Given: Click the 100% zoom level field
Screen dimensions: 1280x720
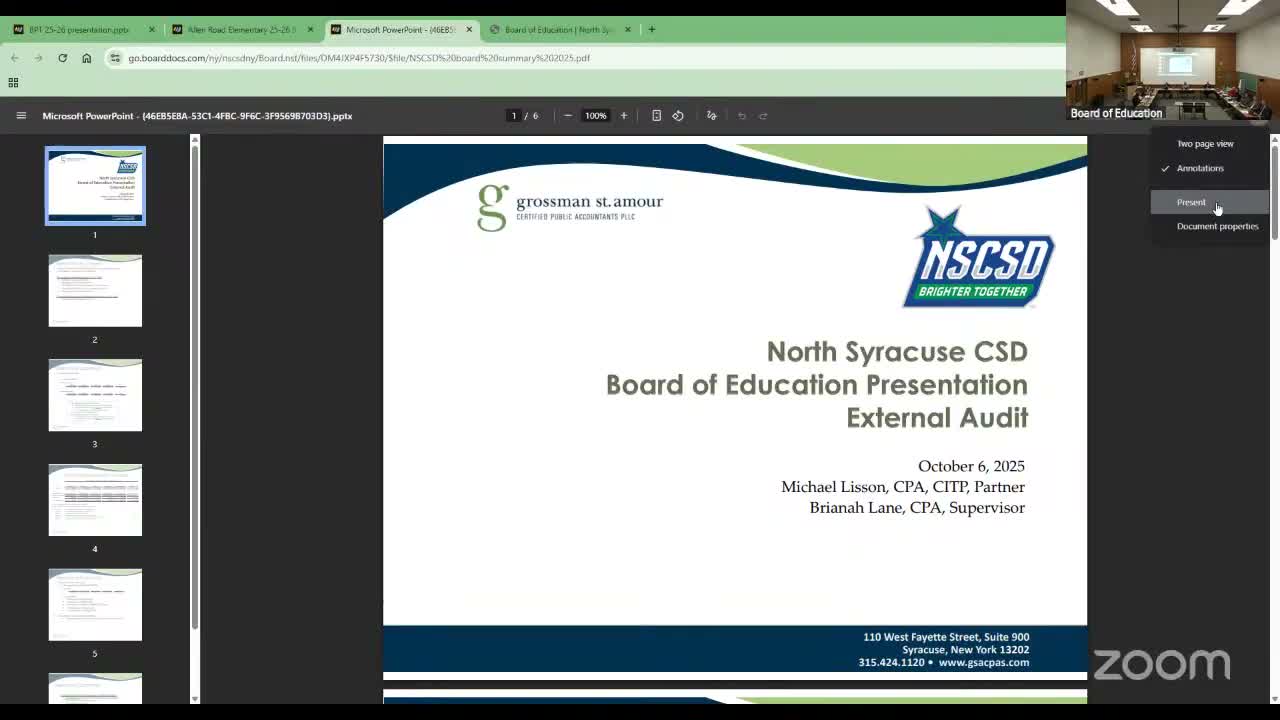Looking at the screenshot, I should click(x=596, y=116).
